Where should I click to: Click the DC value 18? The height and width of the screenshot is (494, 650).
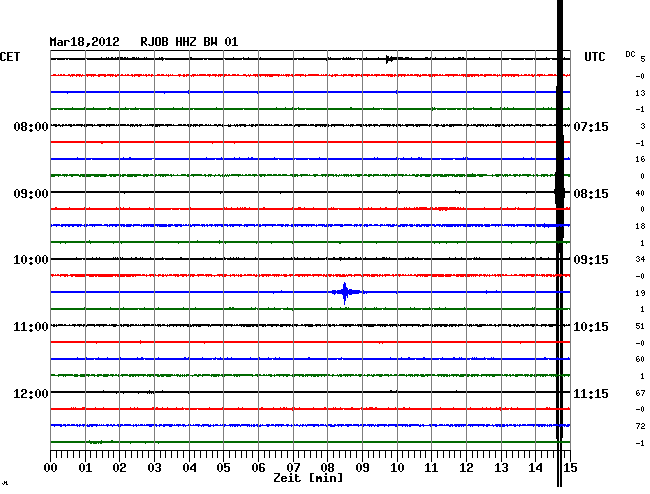(x=640, y=226)
